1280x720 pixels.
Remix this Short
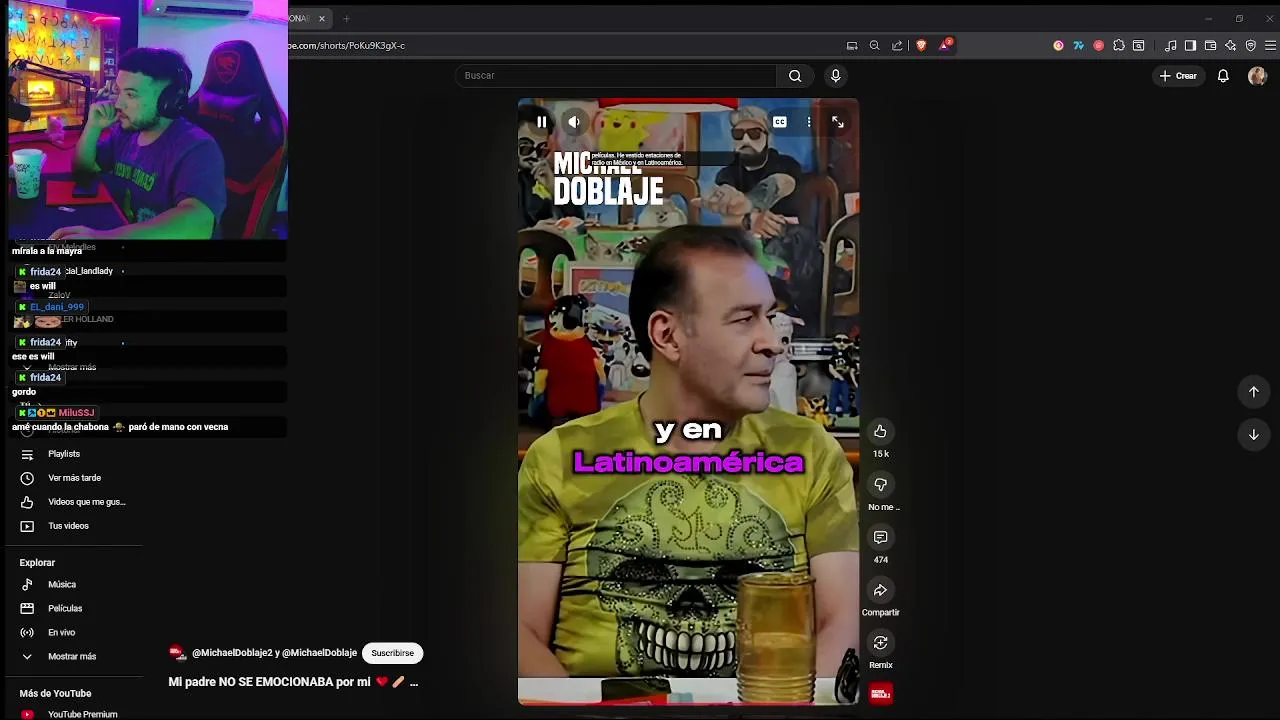coord(880,642)
